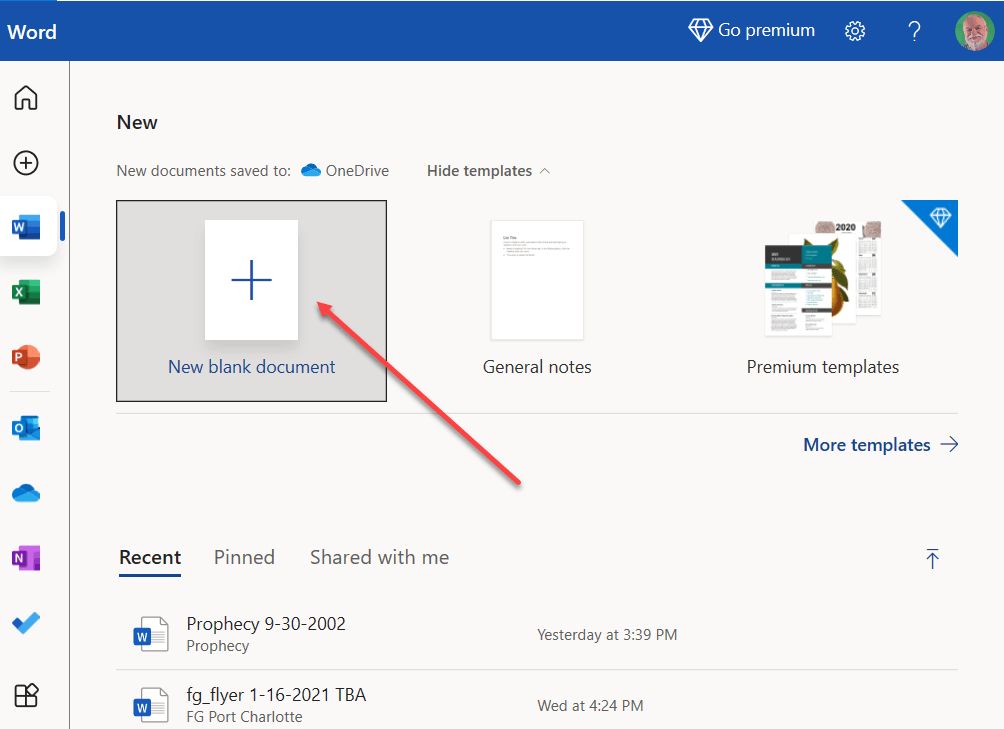Create a New blank document
The width and height of the screenshot is (1004, 729).
(251, 301)
